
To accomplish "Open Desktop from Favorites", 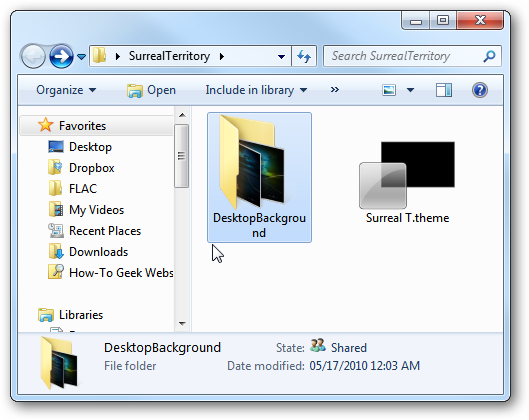I will [x=90, y=147].
